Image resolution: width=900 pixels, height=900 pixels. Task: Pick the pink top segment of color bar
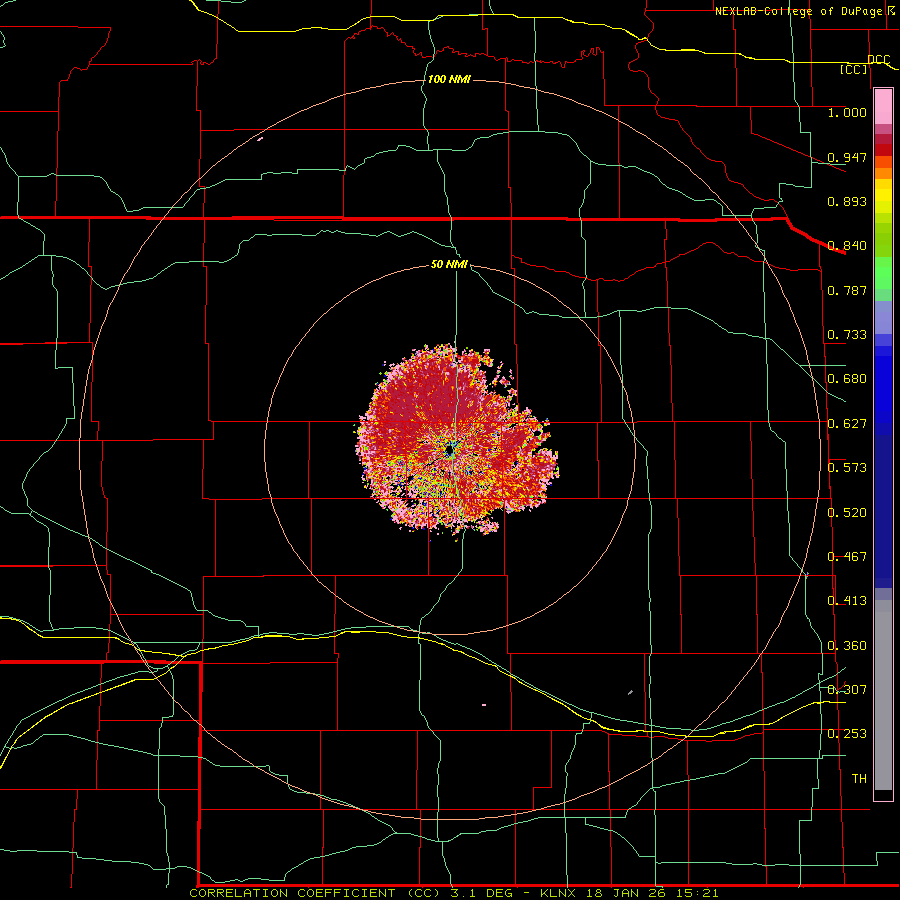click(883, 106)
